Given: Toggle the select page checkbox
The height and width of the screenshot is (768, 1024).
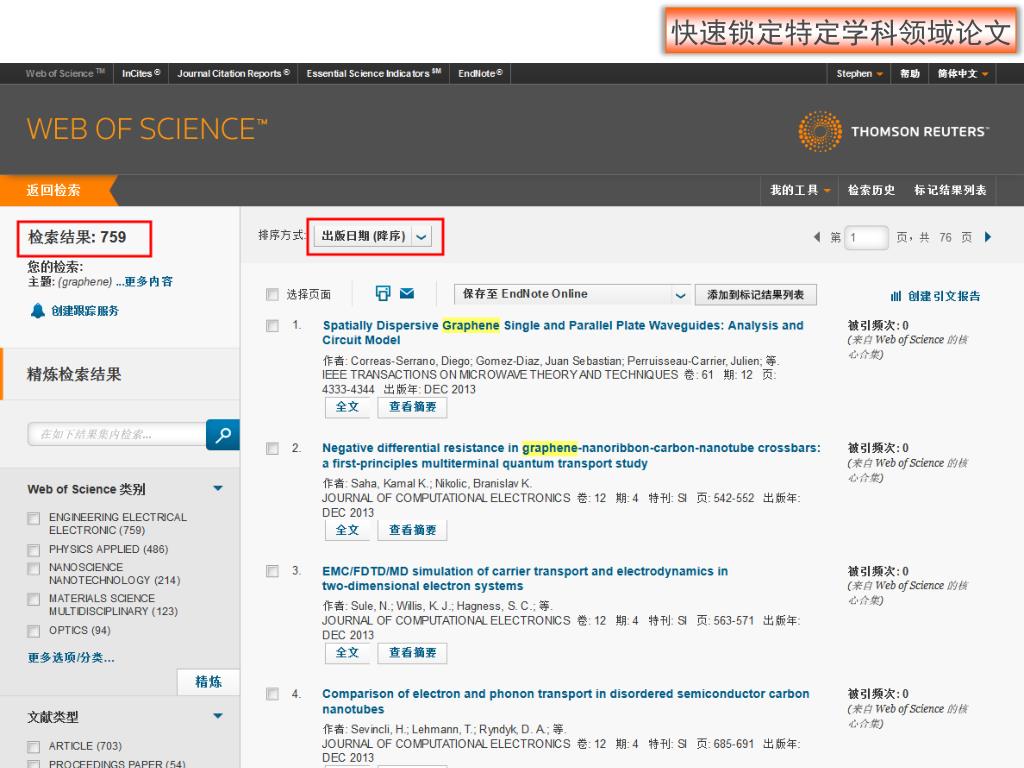Looking at the screenshot, I should [x=272, y=295].
